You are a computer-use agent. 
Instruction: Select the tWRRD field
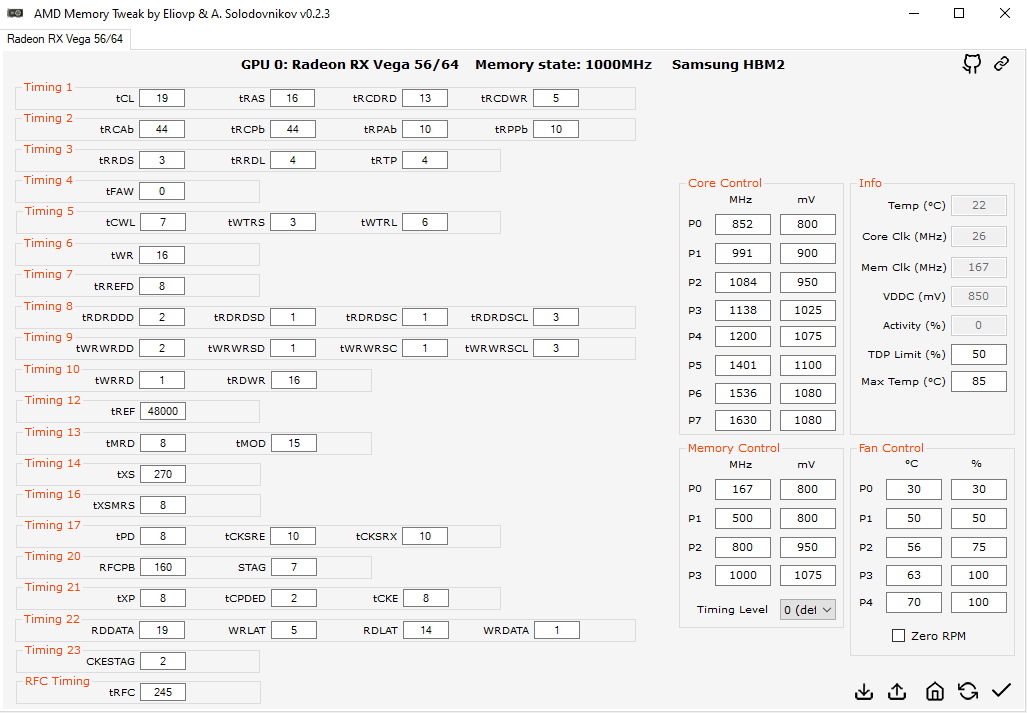tap(162, 380)
